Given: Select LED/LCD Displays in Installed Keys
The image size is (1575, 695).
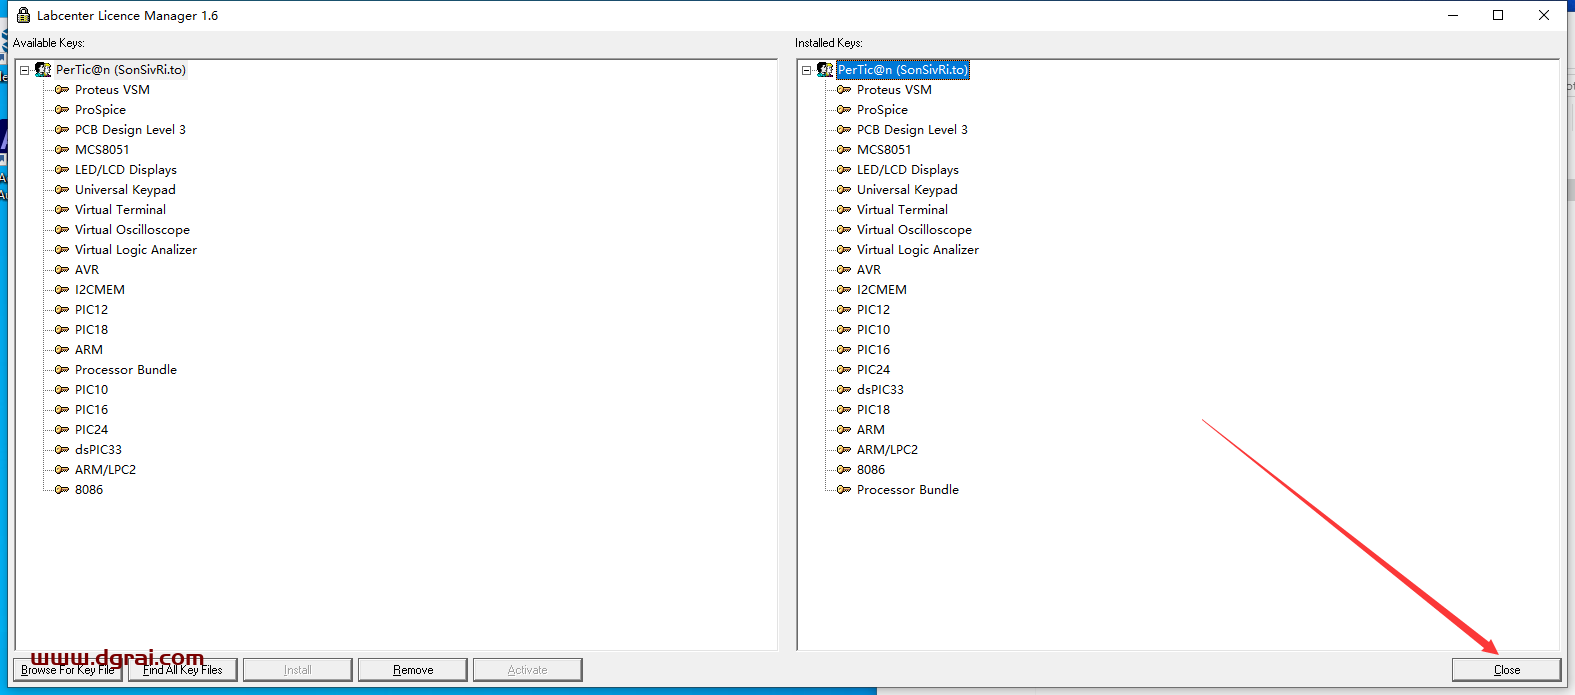Looking at the screenshot, I should [x=908, y=170].
